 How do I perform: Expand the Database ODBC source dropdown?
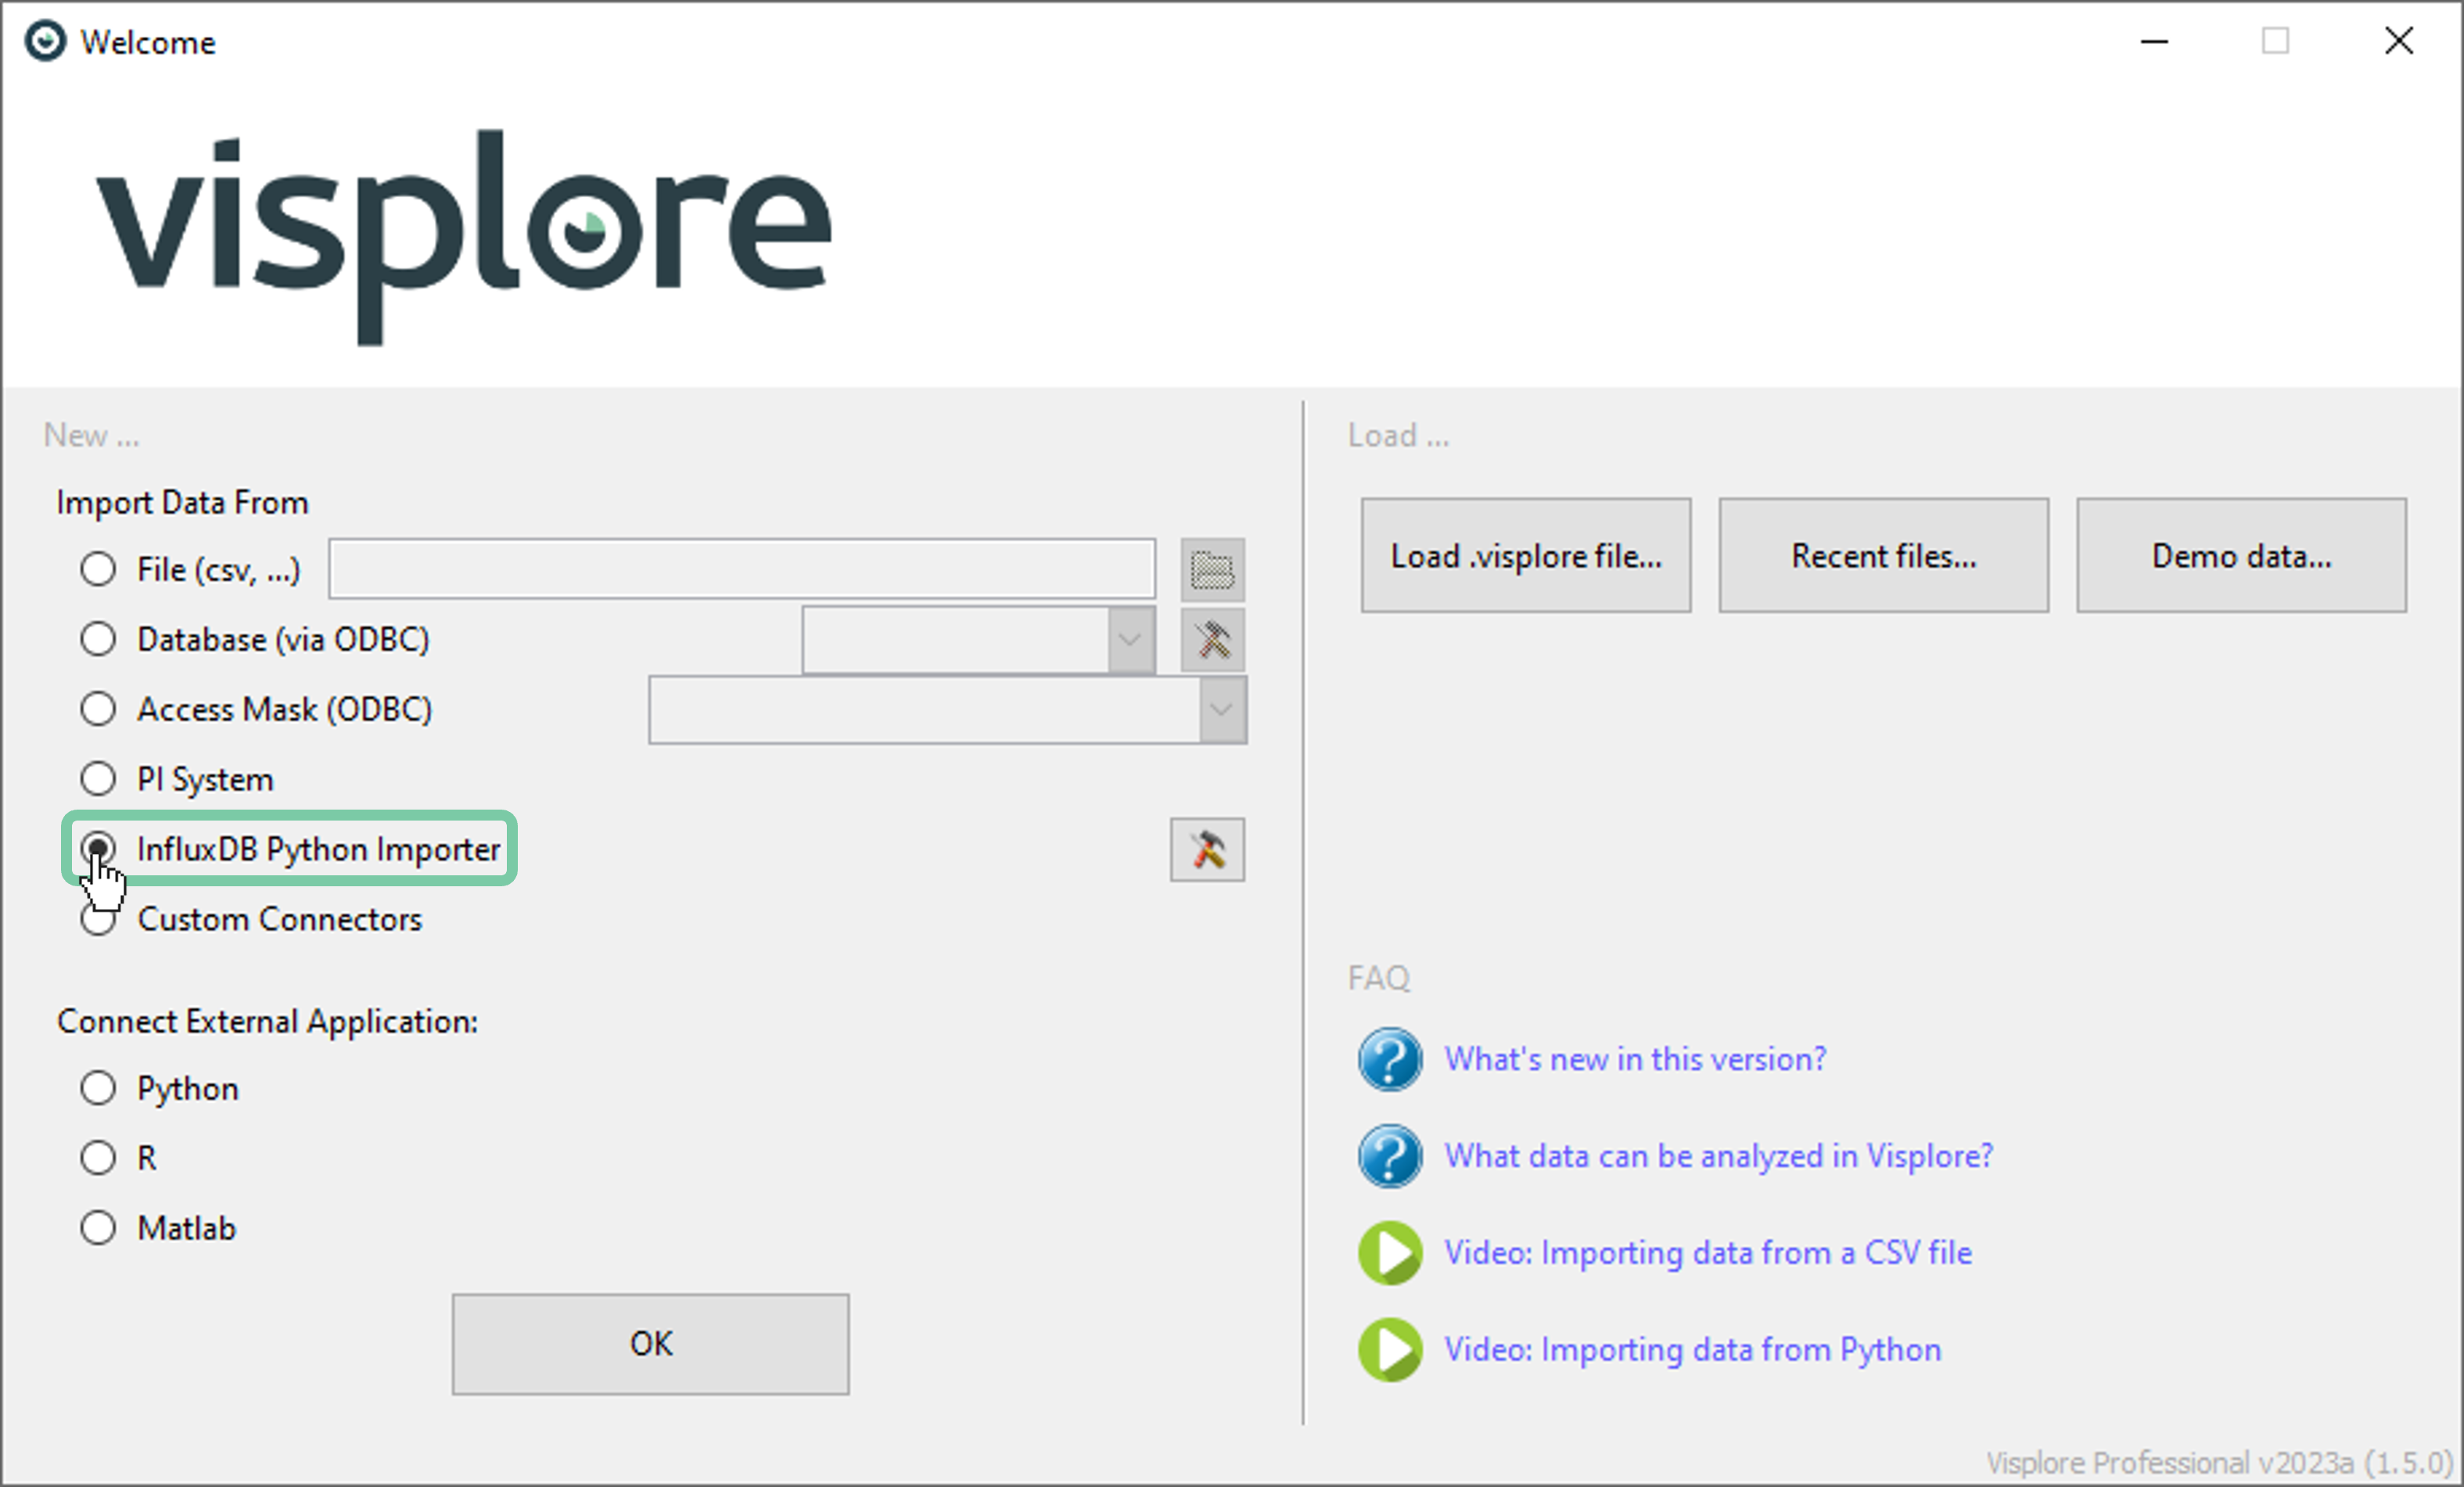1130,640
